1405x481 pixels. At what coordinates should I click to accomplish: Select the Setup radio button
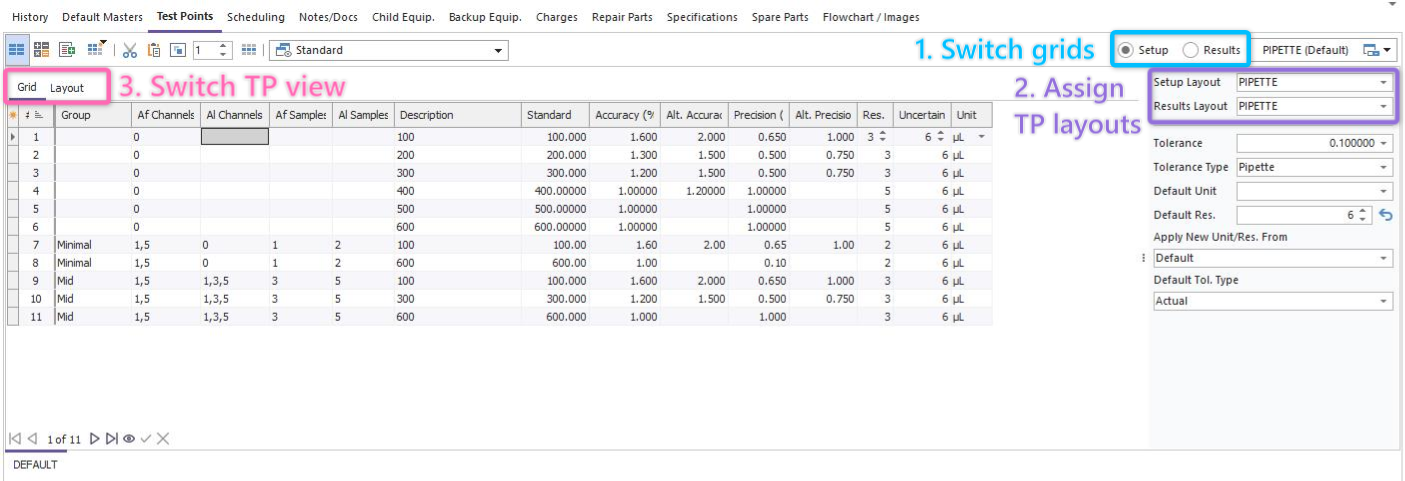pyautogui.click(x=1126, y=50)
